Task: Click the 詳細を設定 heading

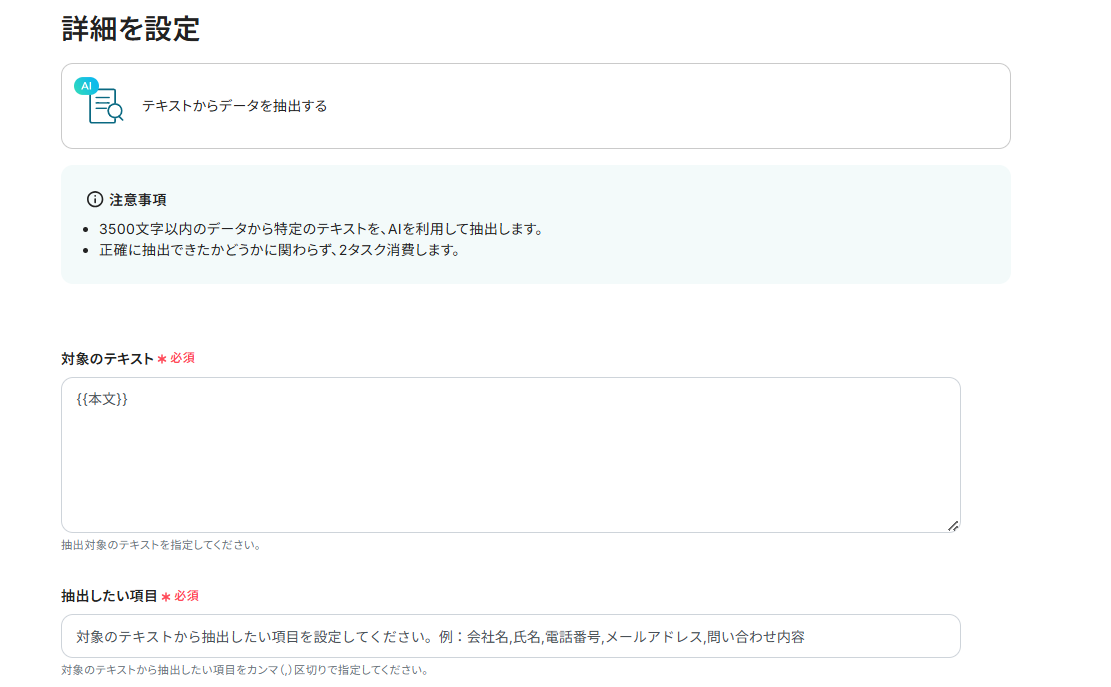Action: tap(130, 29)
